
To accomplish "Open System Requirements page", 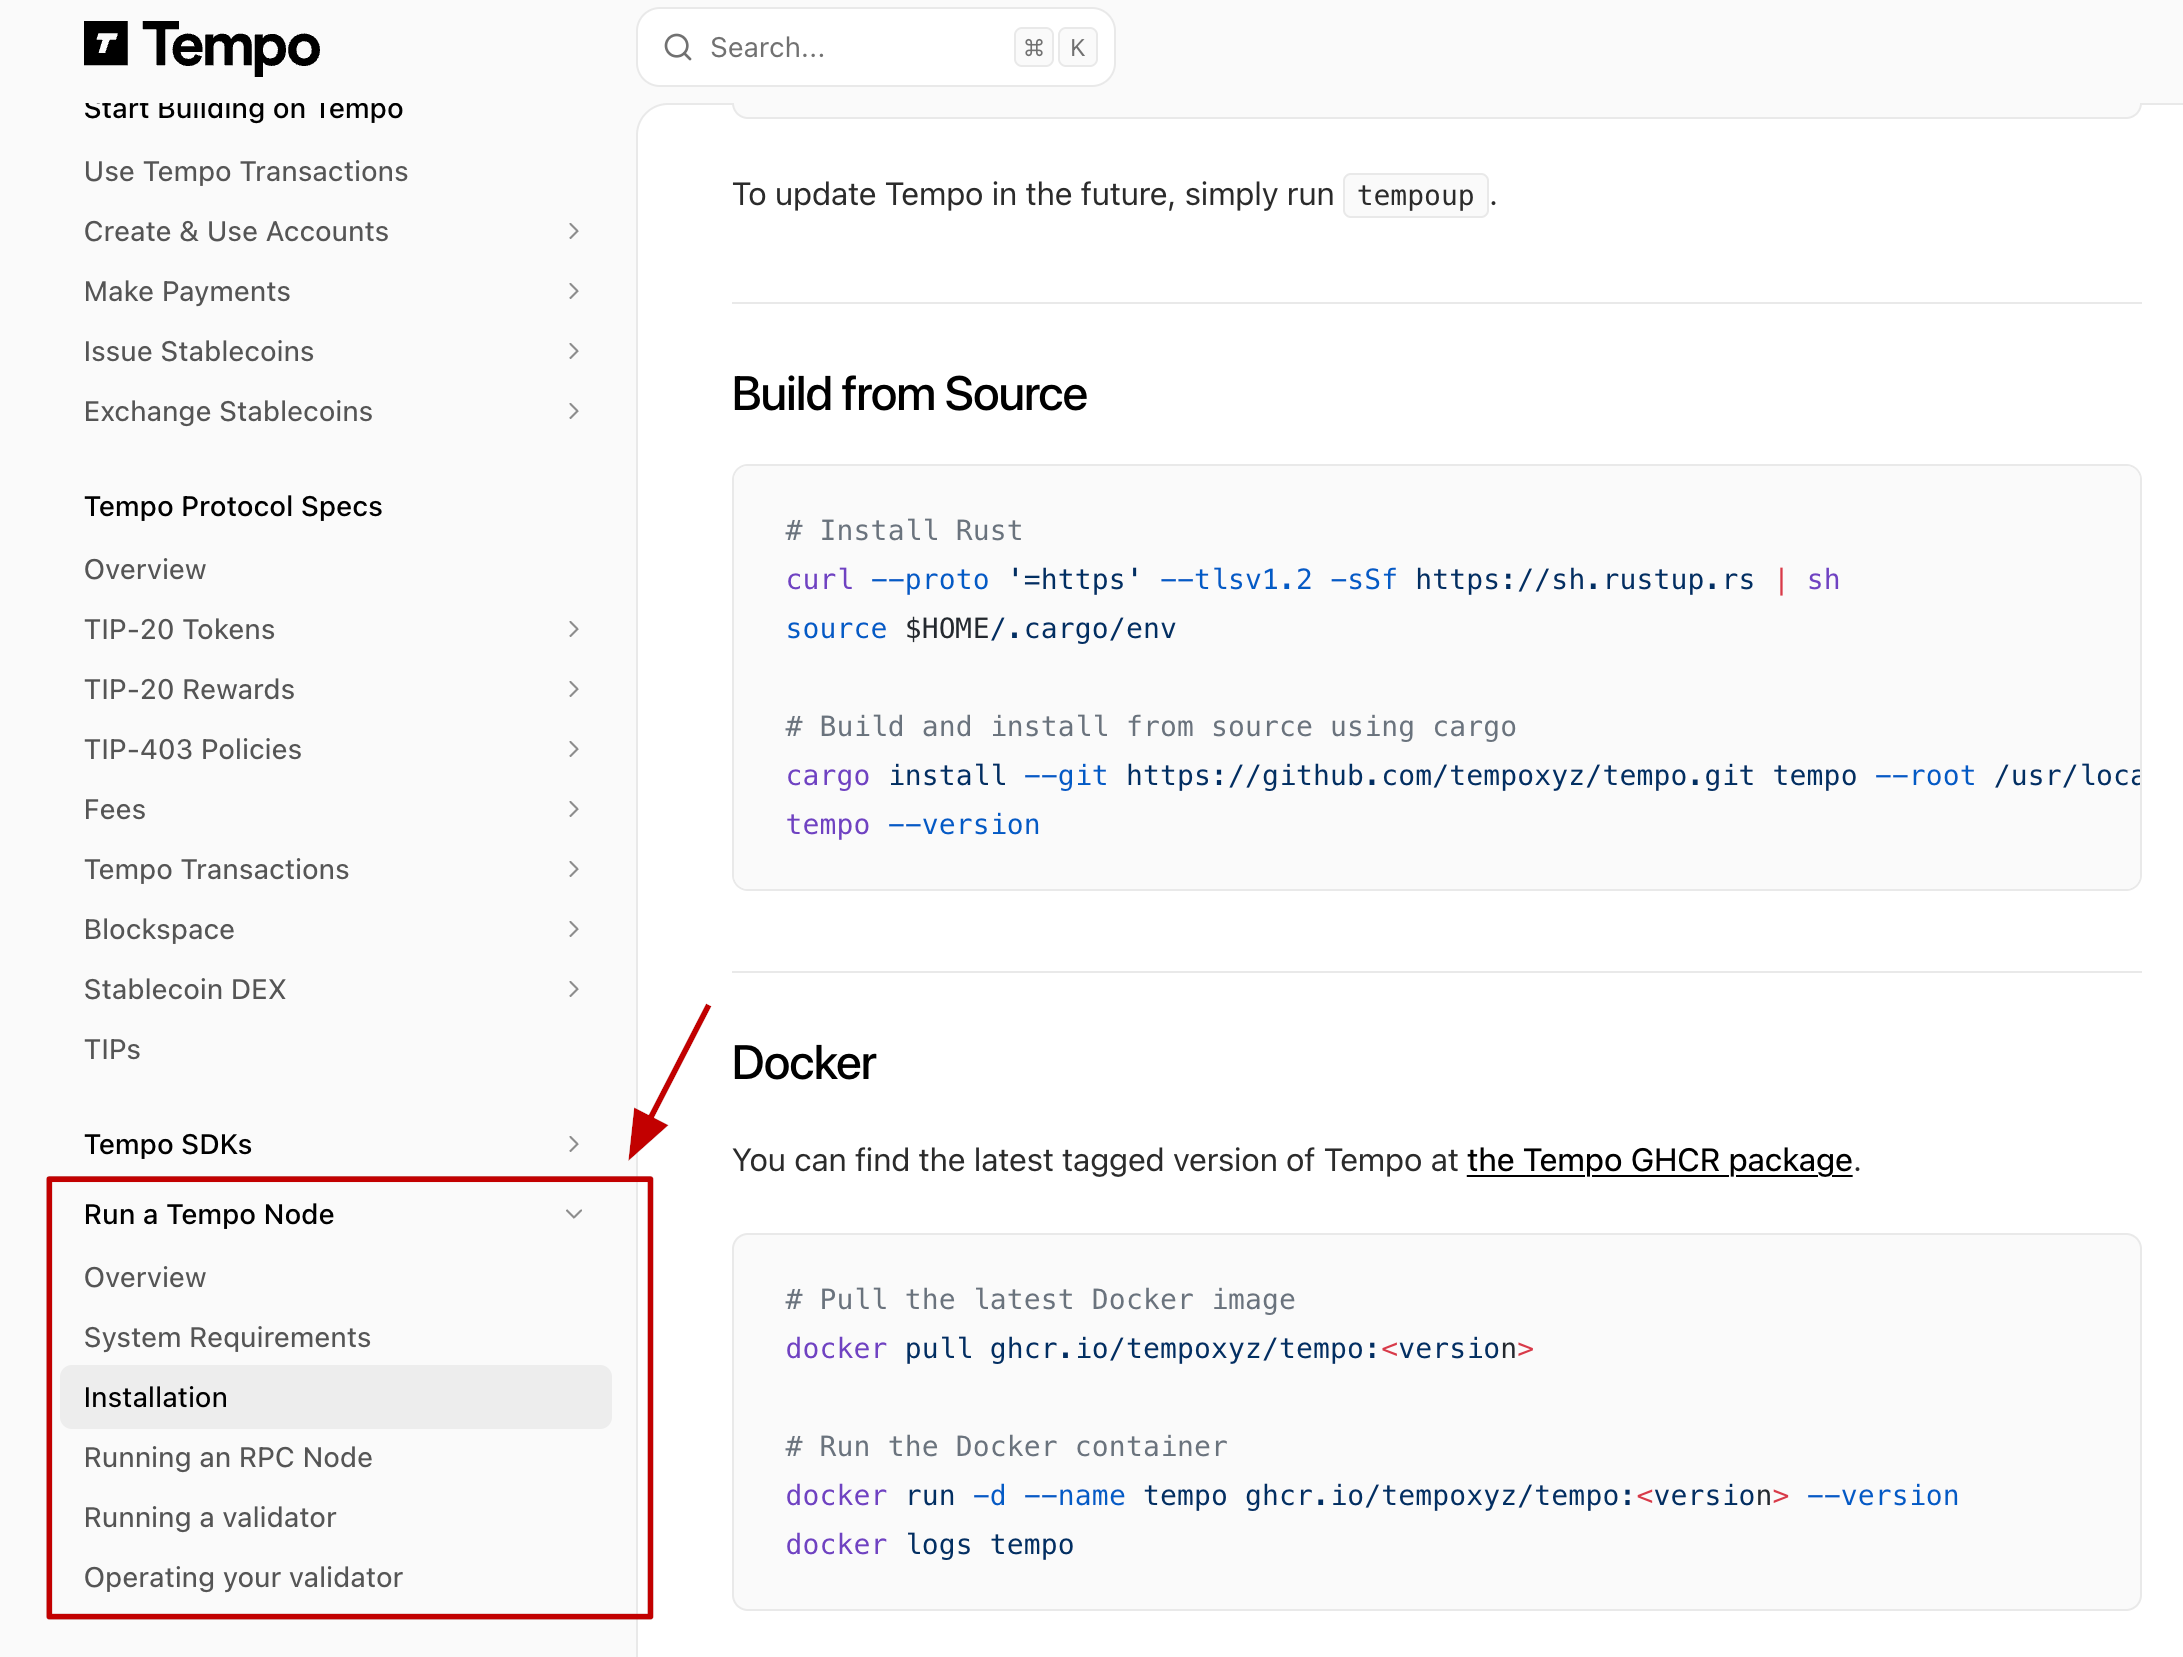I will point(227,1337).
